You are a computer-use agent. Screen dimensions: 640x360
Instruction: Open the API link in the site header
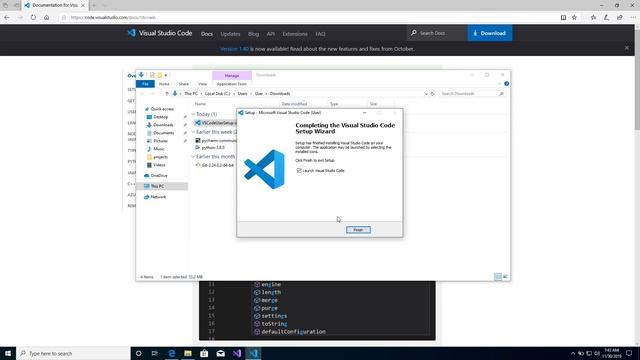[x=270, y=34]
